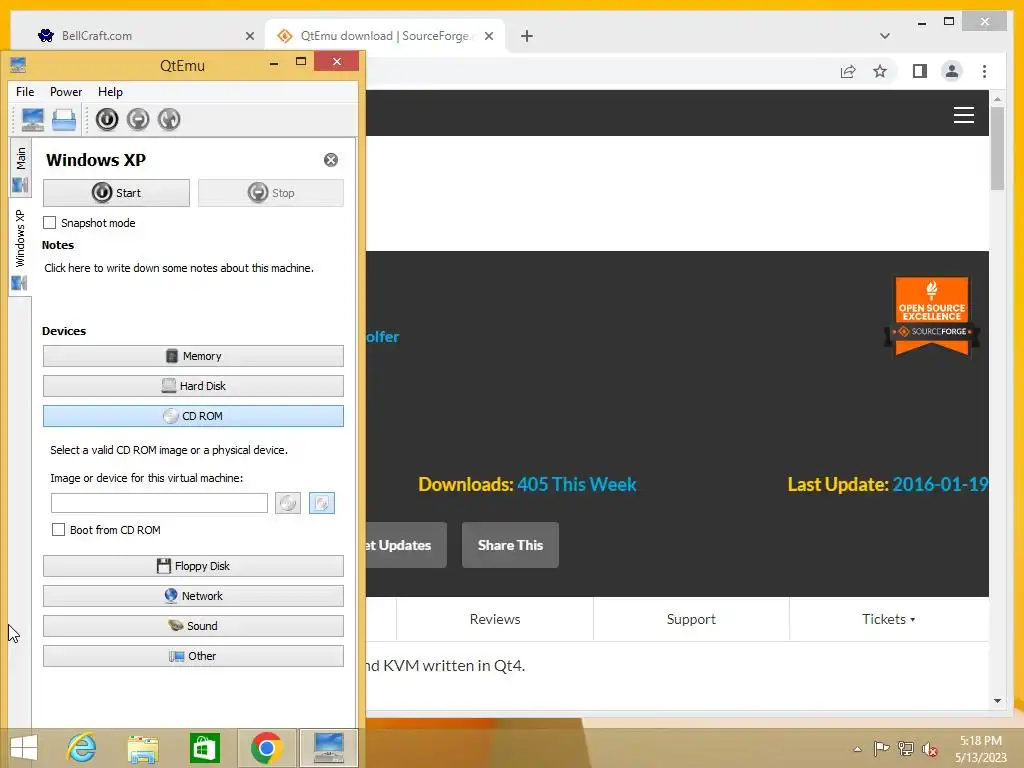This screenshot has width=1024, height=768.
Task: Open Chrome three-dot menu
Action: pos(984,71)
